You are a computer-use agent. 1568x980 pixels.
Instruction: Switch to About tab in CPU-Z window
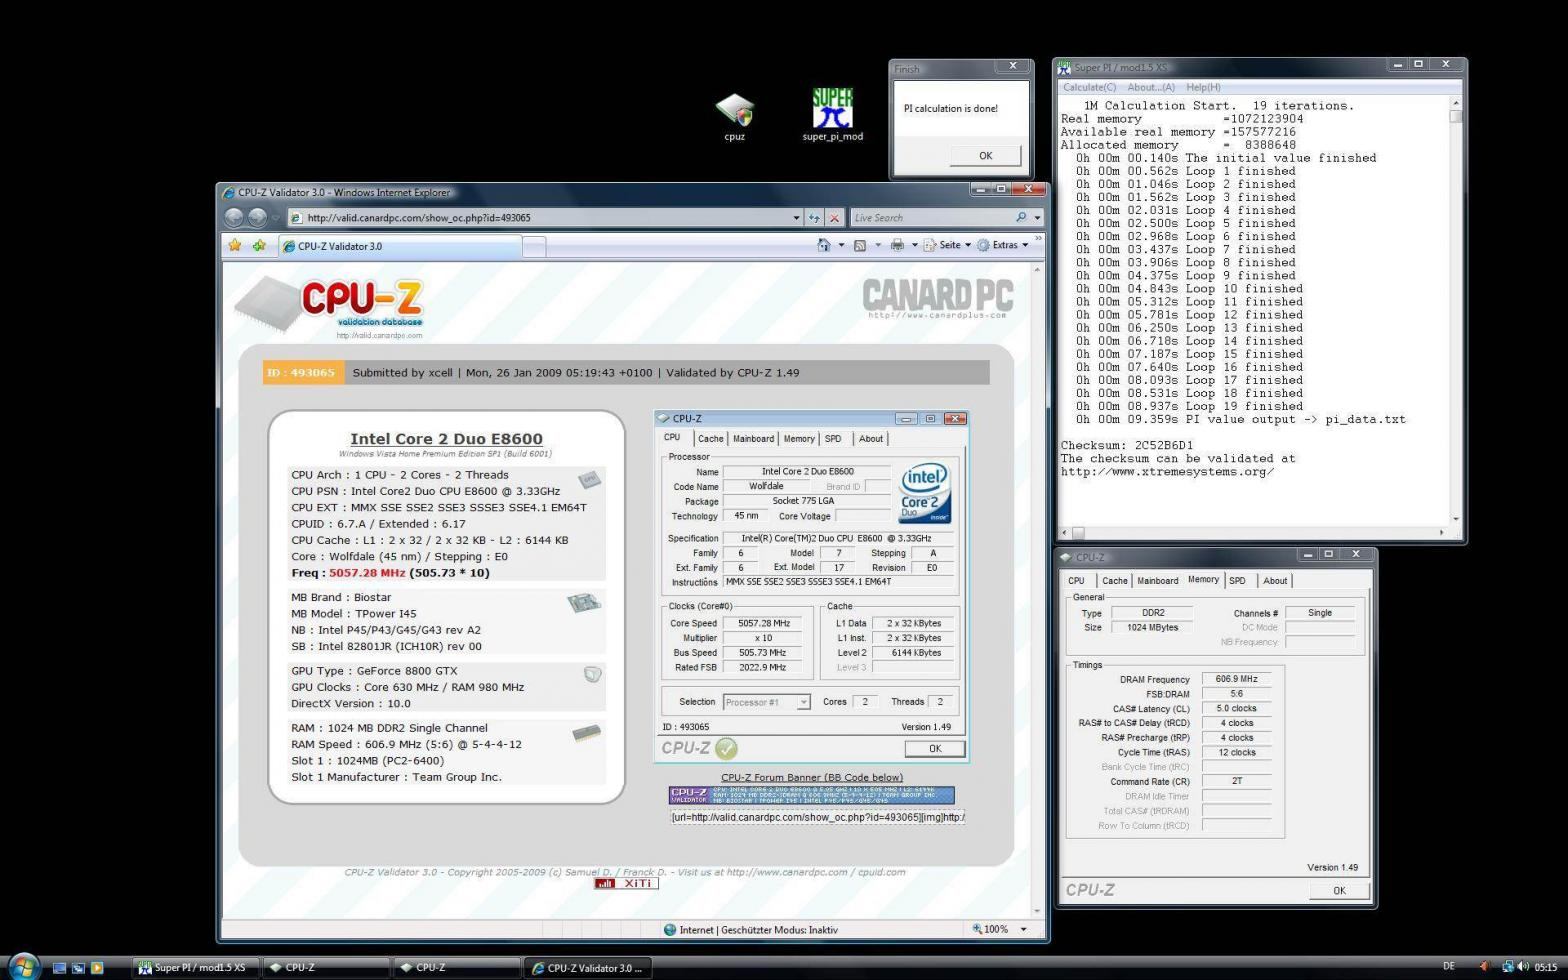tap(1275, 581)
